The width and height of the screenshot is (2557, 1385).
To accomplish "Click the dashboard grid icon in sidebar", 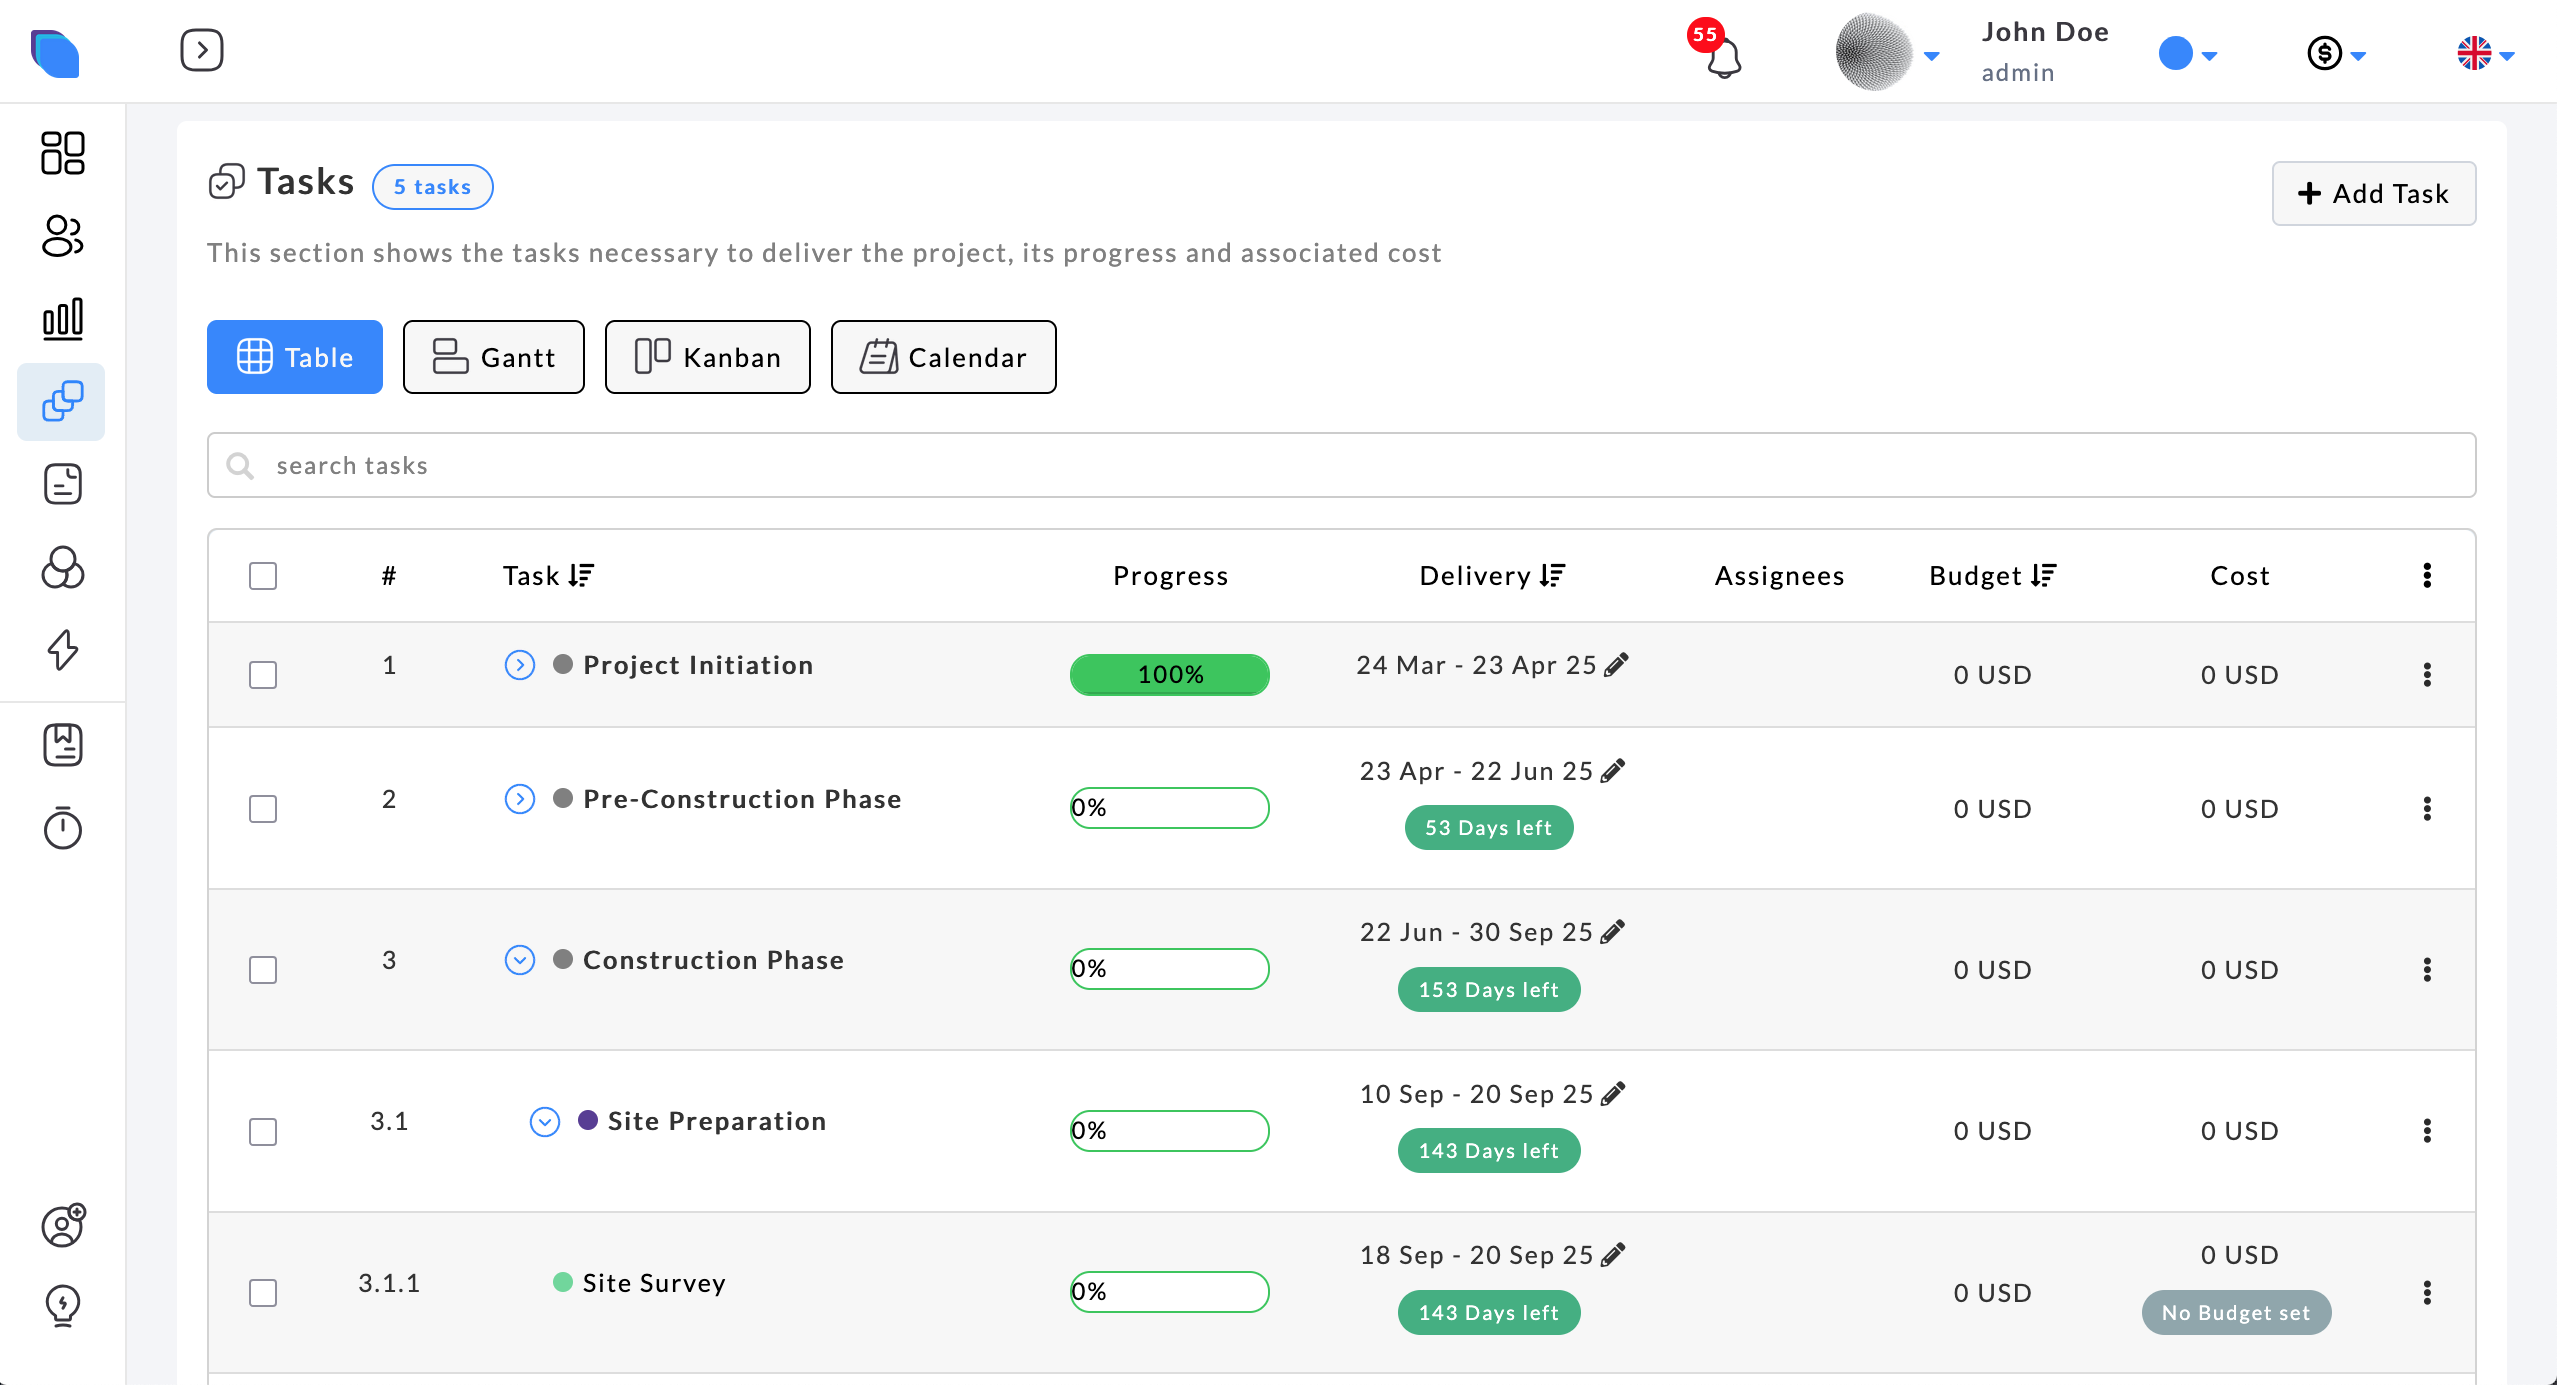I will coord(62,153).
